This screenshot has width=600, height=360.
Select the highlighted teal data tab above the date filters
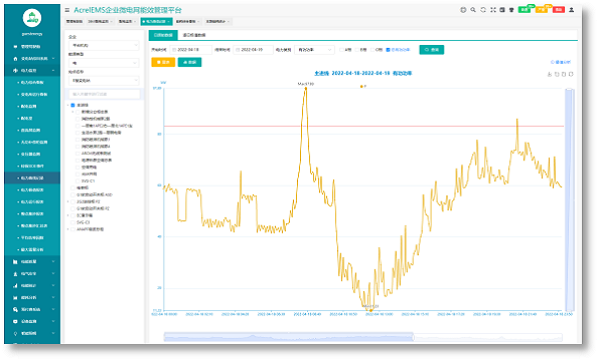(163, 35)
